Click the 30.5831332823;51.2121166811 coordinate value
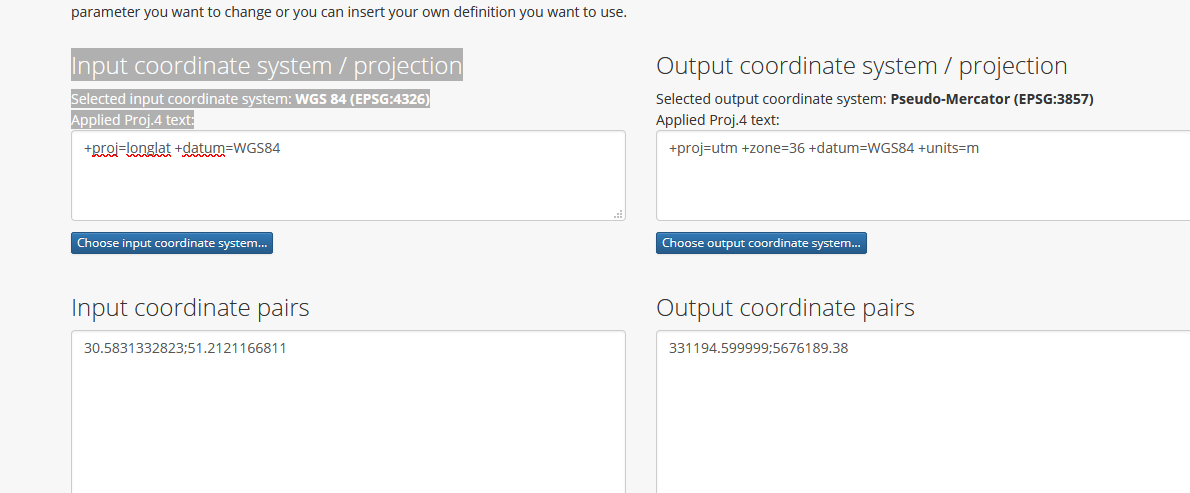 [x=185, y=349]
